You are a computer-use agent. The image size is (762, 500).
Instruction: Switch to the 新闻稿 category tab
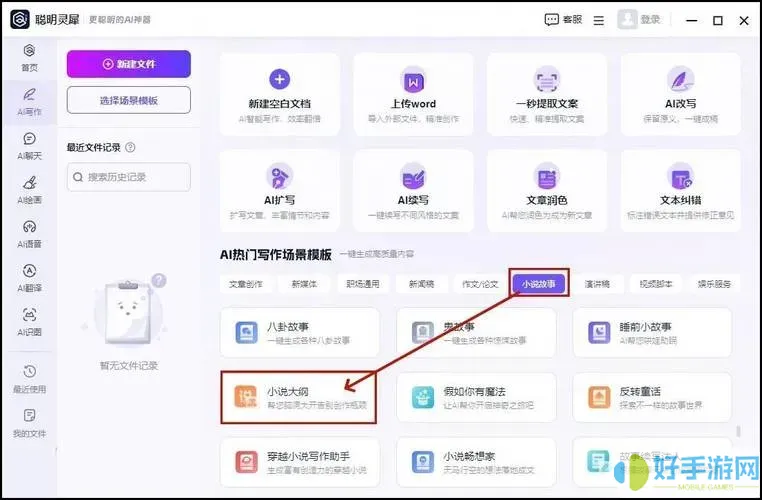pyautogui.click(x=421, y=284)
